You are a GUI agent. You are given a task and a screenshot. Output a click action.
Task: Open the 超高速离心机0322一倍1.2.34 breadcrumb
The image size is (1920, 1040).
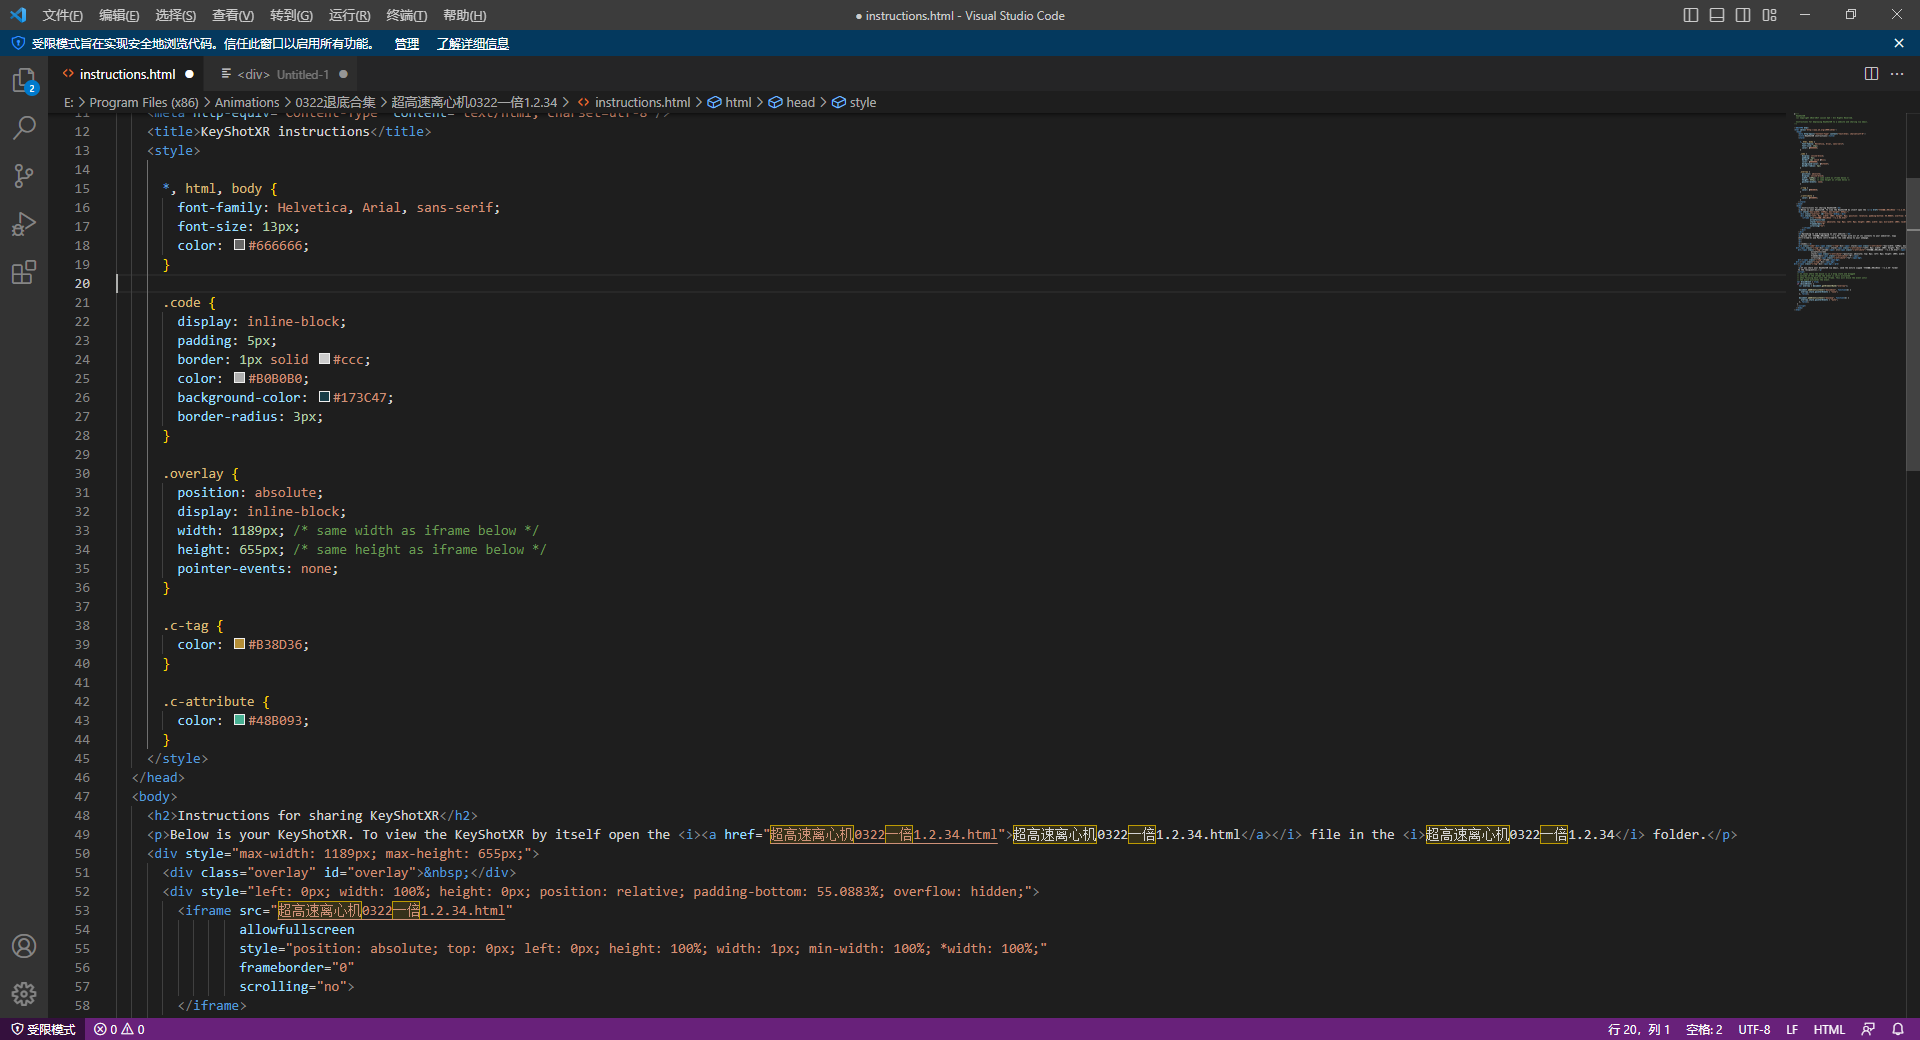[x=474, y=102]
